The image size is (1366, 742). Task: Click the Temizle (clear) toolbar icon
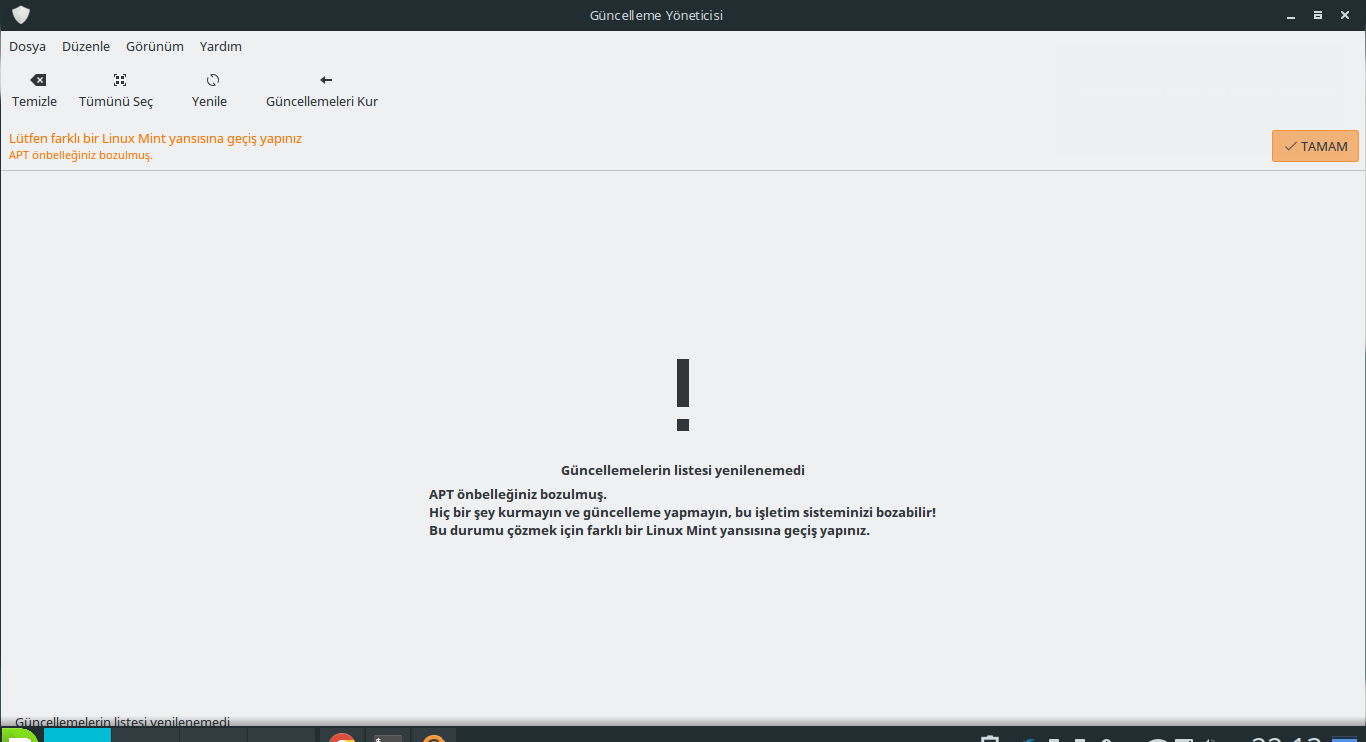click(x=37, y=80)
